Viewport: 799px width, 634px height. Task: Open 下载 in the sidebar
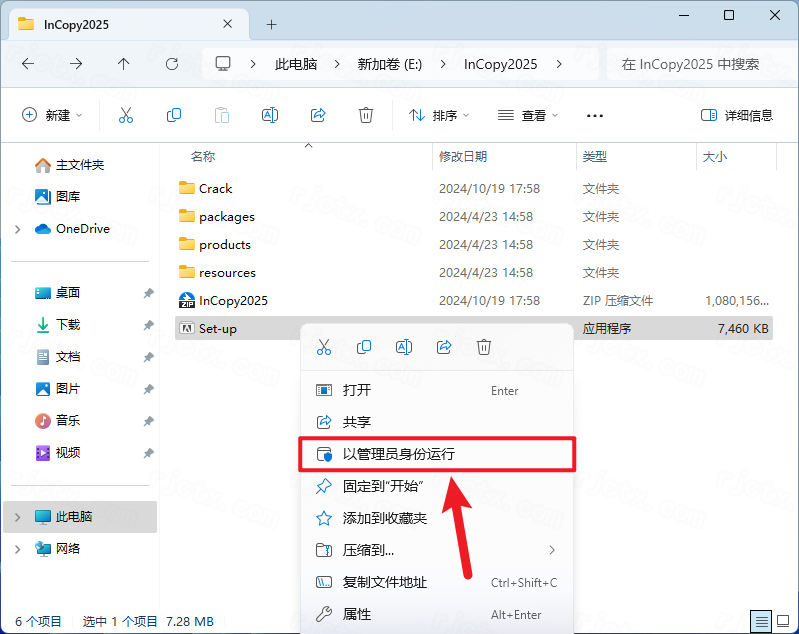coord(68,325)
